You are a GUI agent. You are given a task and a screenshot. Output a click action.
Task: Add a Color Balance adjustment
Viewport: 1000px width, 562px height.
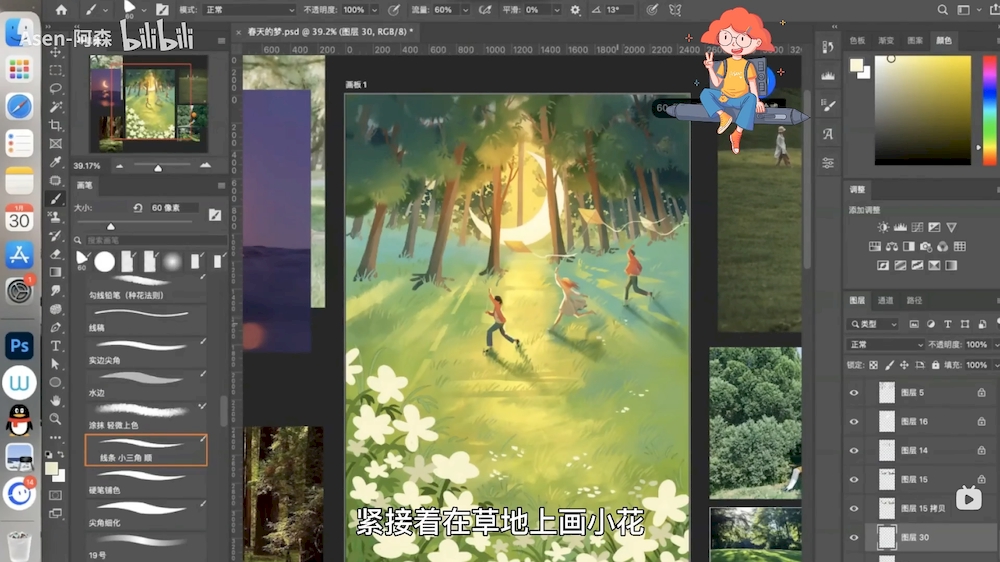892,246
